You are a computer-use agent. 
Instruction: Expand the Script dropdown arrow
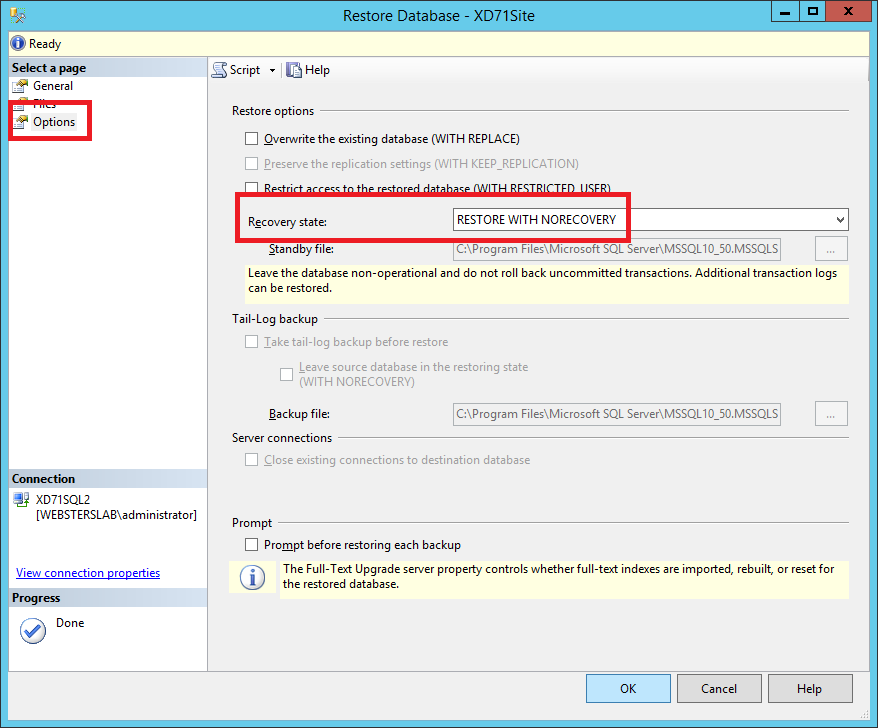[272, 70]
